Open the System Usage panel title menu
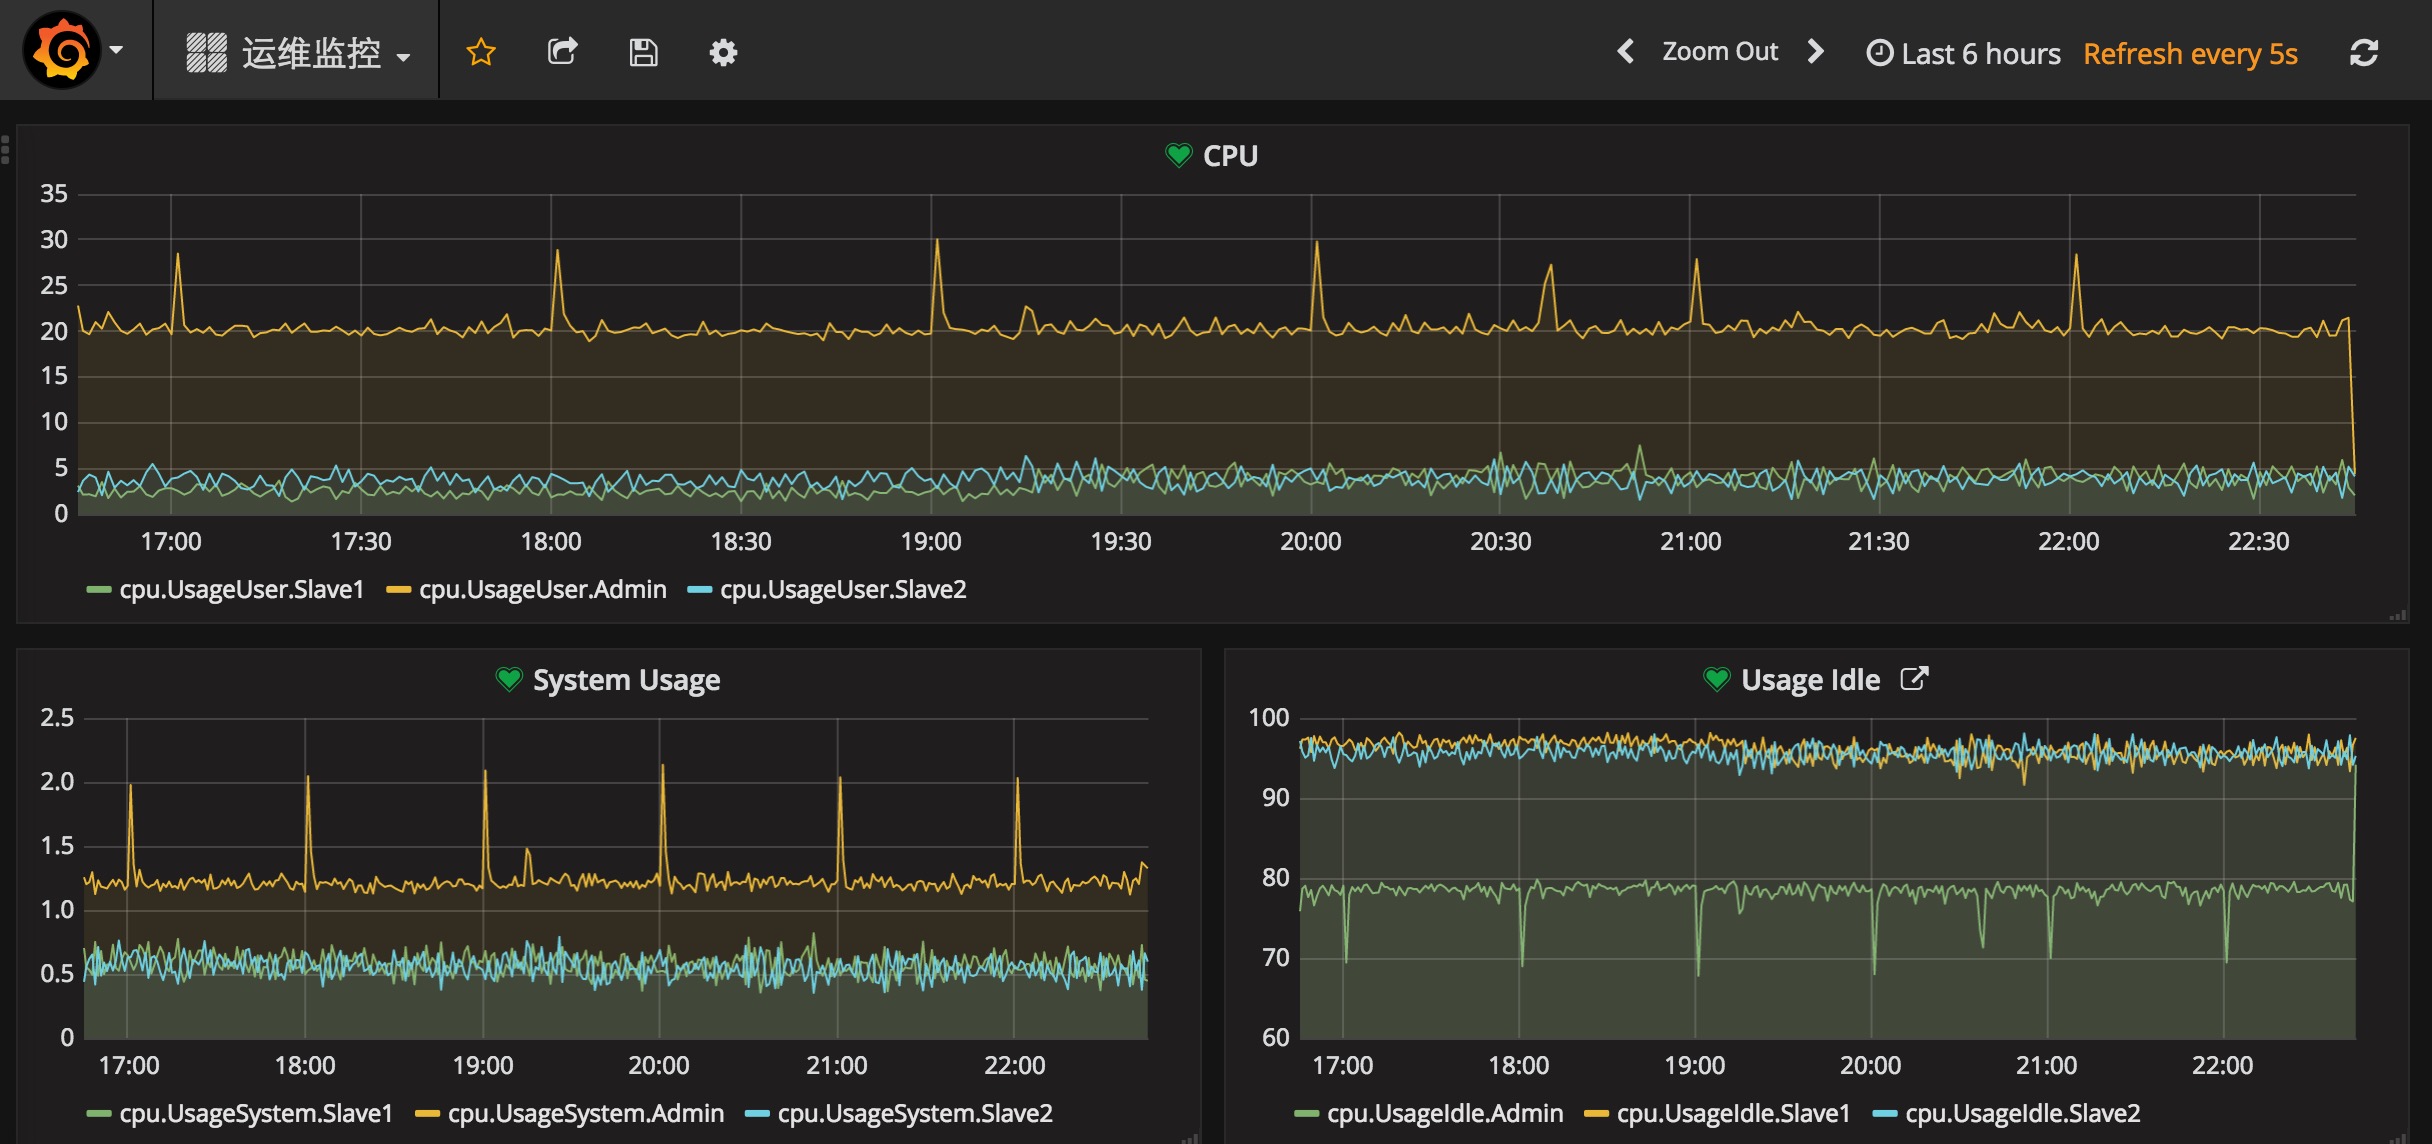The width and height of the screenshot is (2432, 1144). (x=626, y=680)
